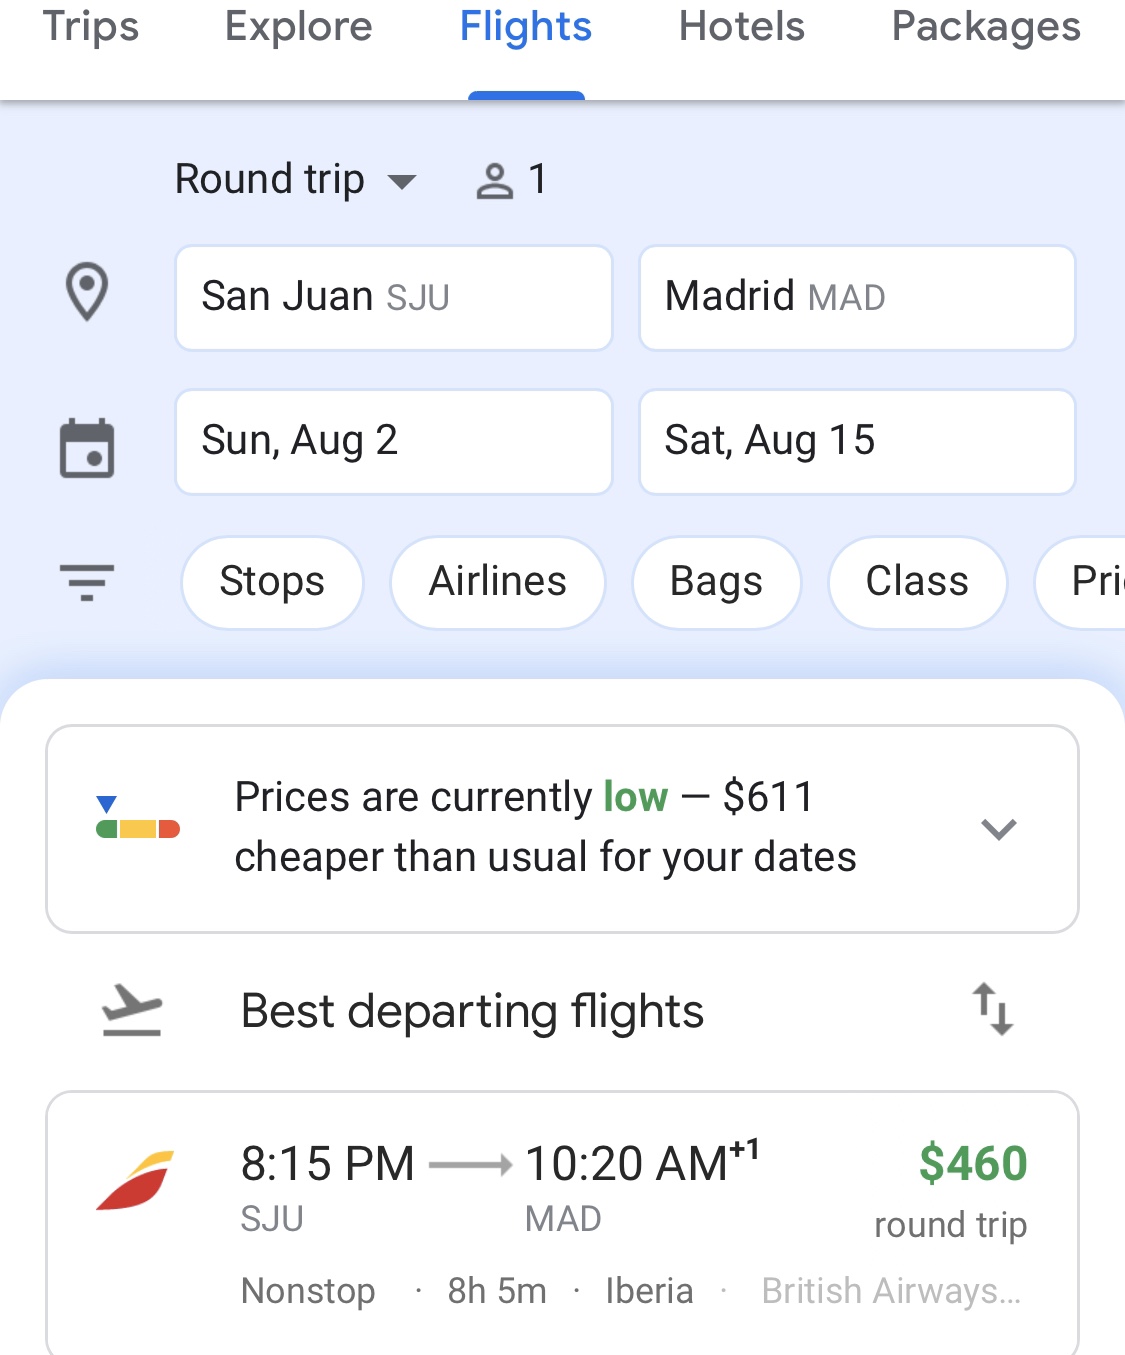
Task: Switch to the Explore tab
Action: tap(298, 27)
